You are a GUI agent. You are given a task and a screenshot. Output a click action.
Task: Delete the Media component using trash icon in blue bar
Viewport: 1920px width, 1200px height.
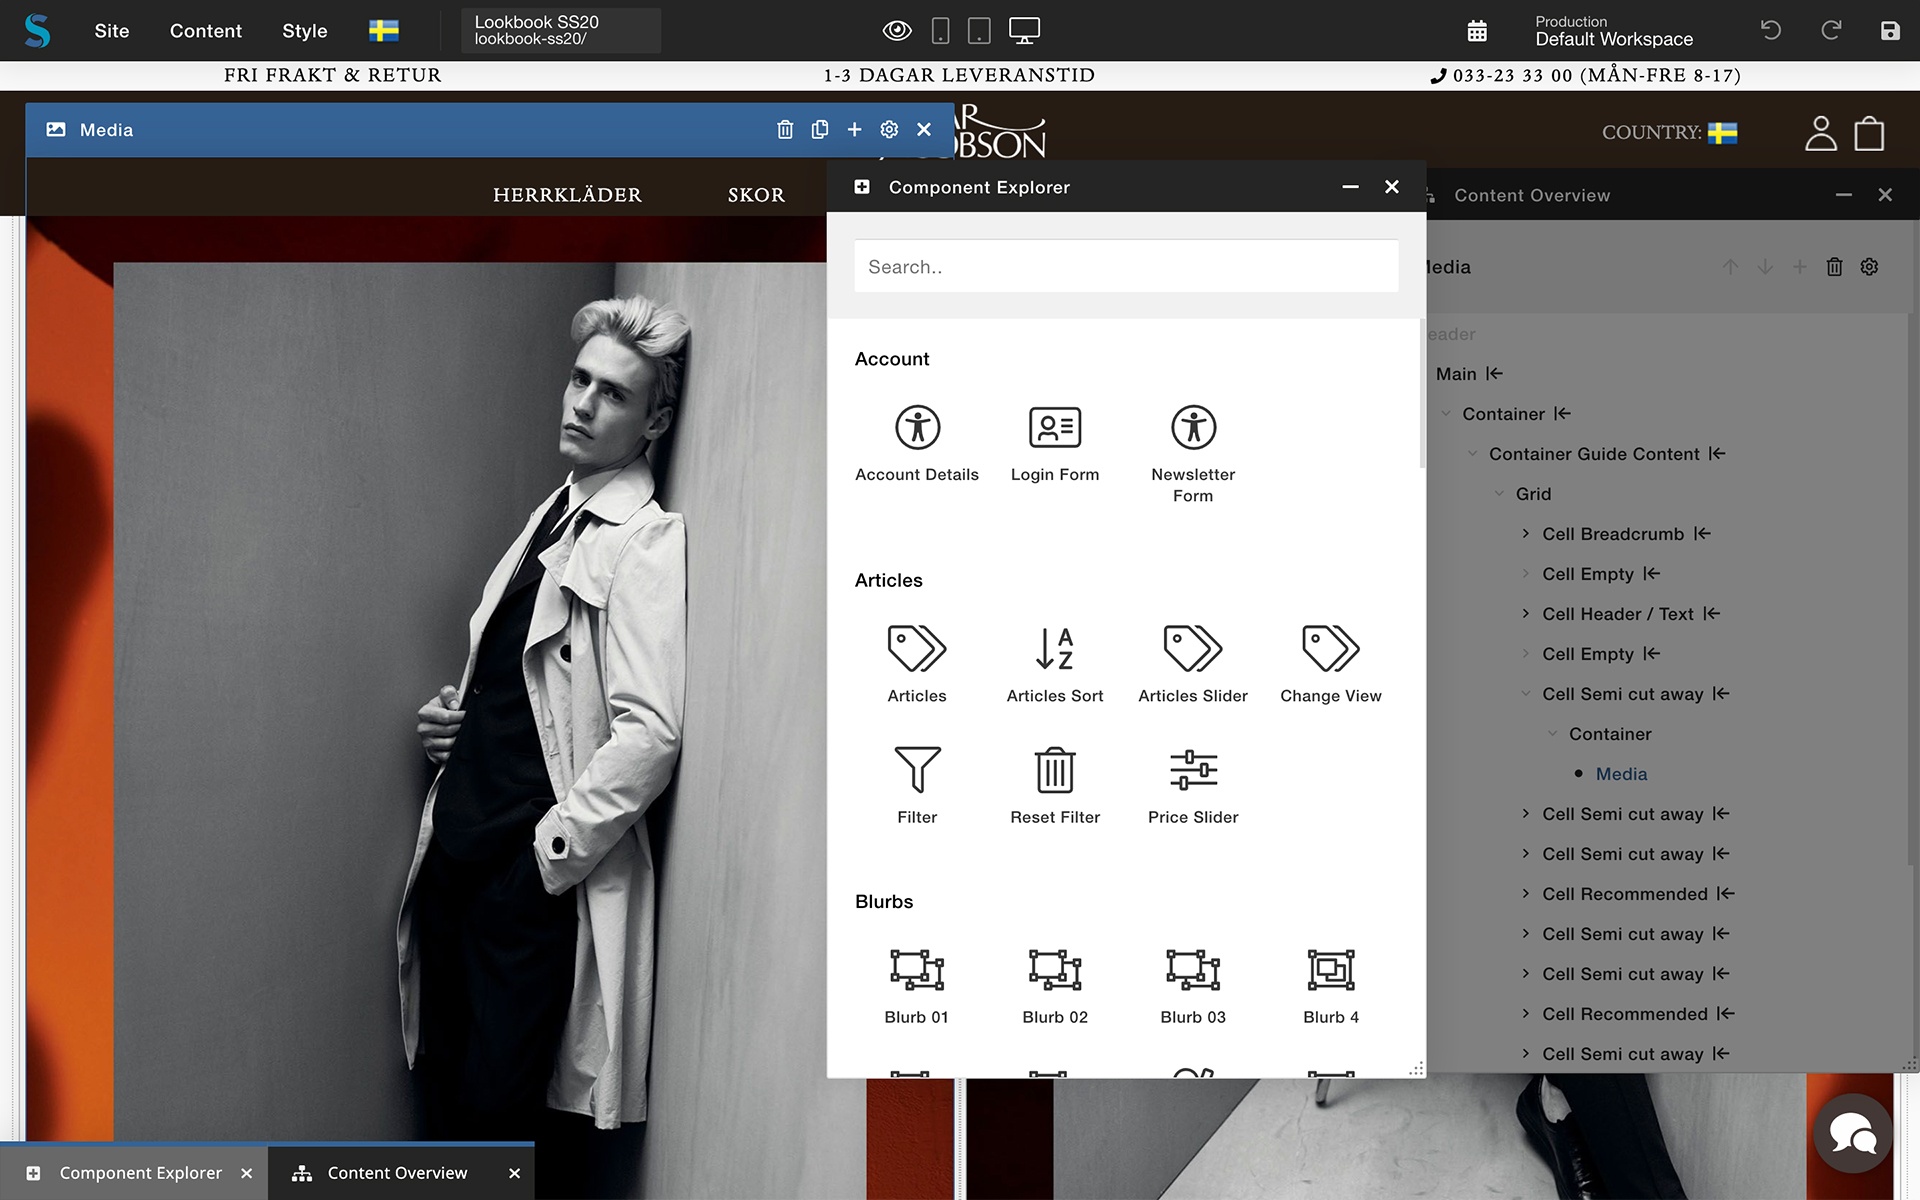(785, 129)
